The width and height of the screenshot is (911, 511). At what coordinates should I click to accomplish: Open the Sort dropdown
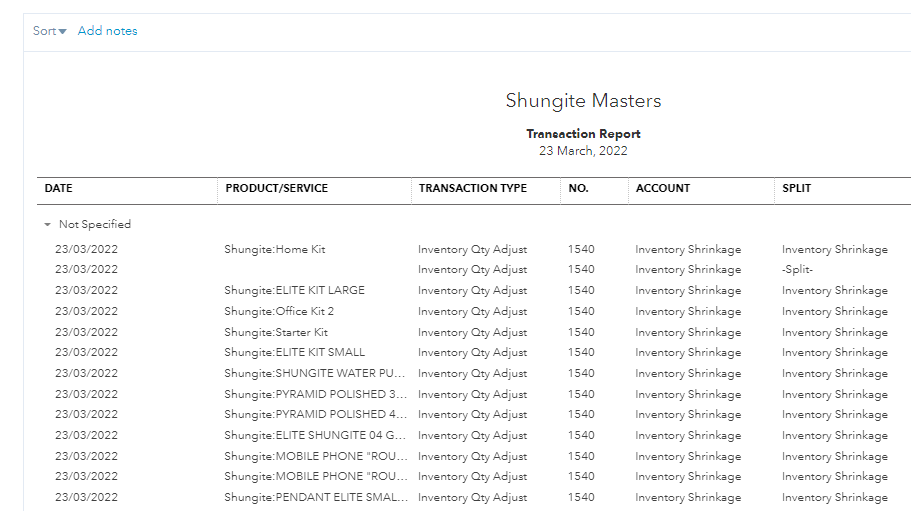tap(49, 31)
